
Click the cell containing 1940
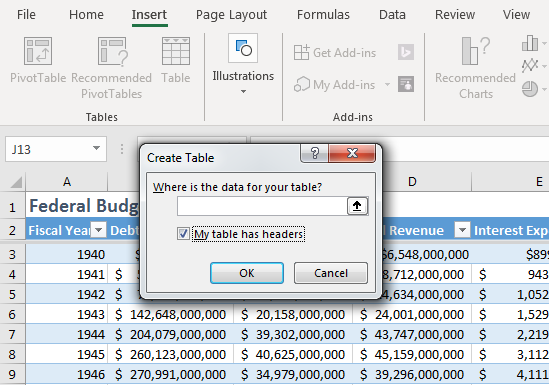point(67,254)
